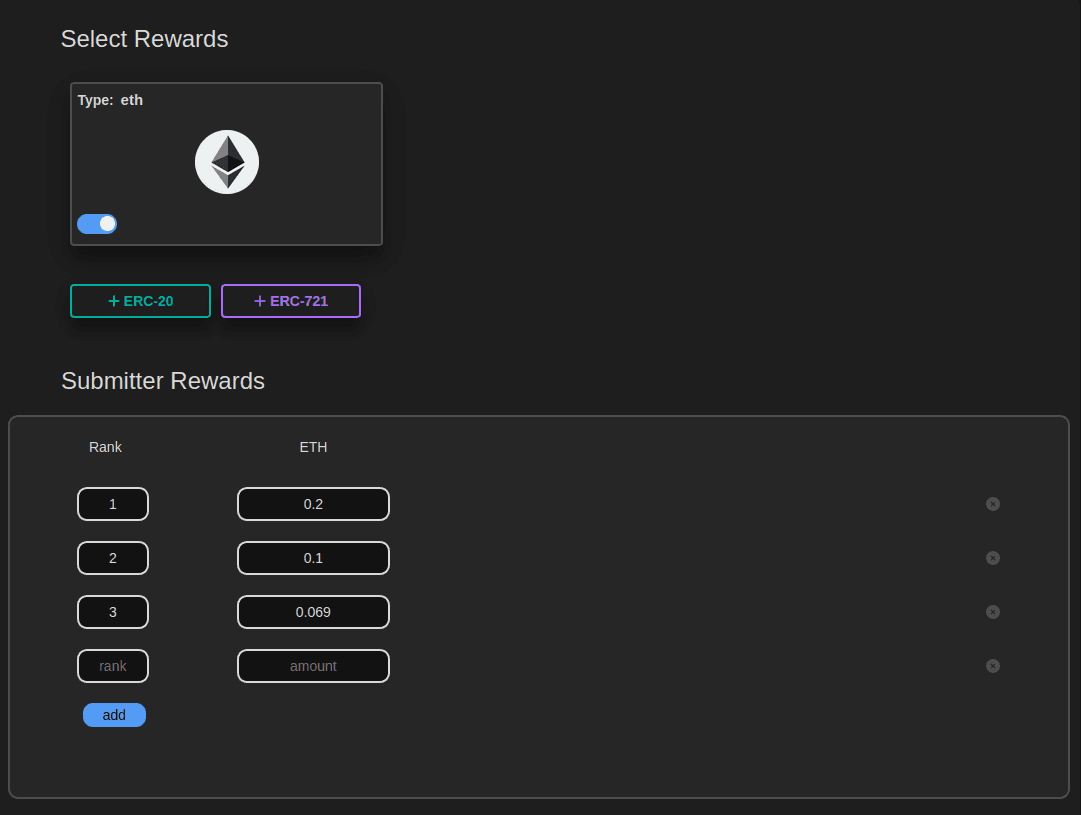
Task: Delete the empty placeholder reward row
Action: click(993, 666)
